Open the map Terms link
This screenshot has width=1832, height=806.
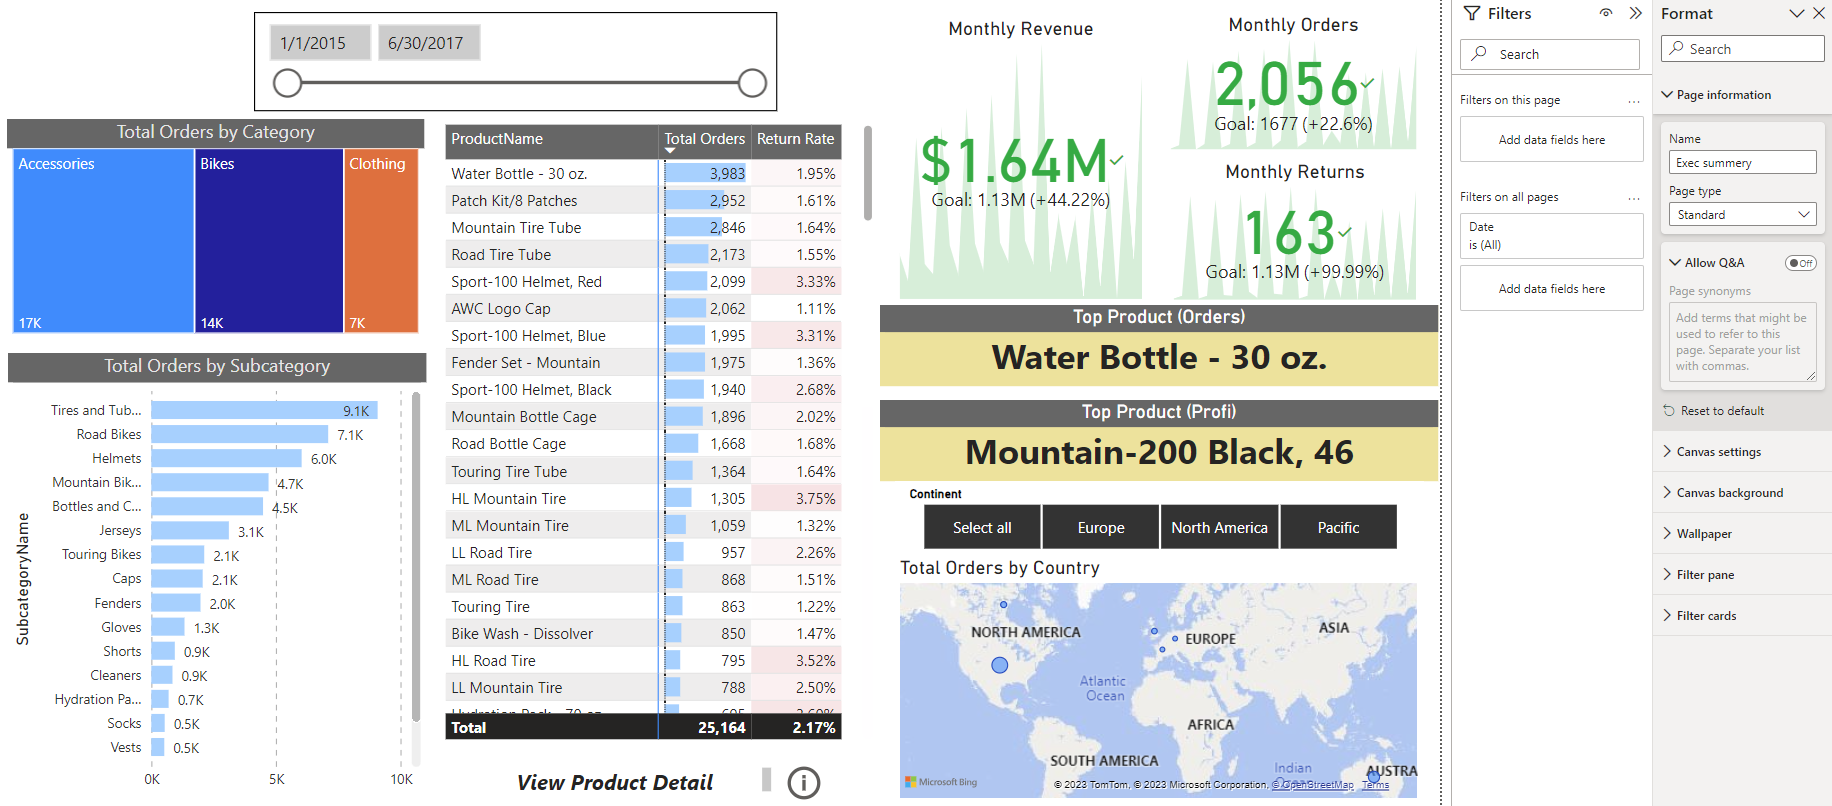point(1375,785)
